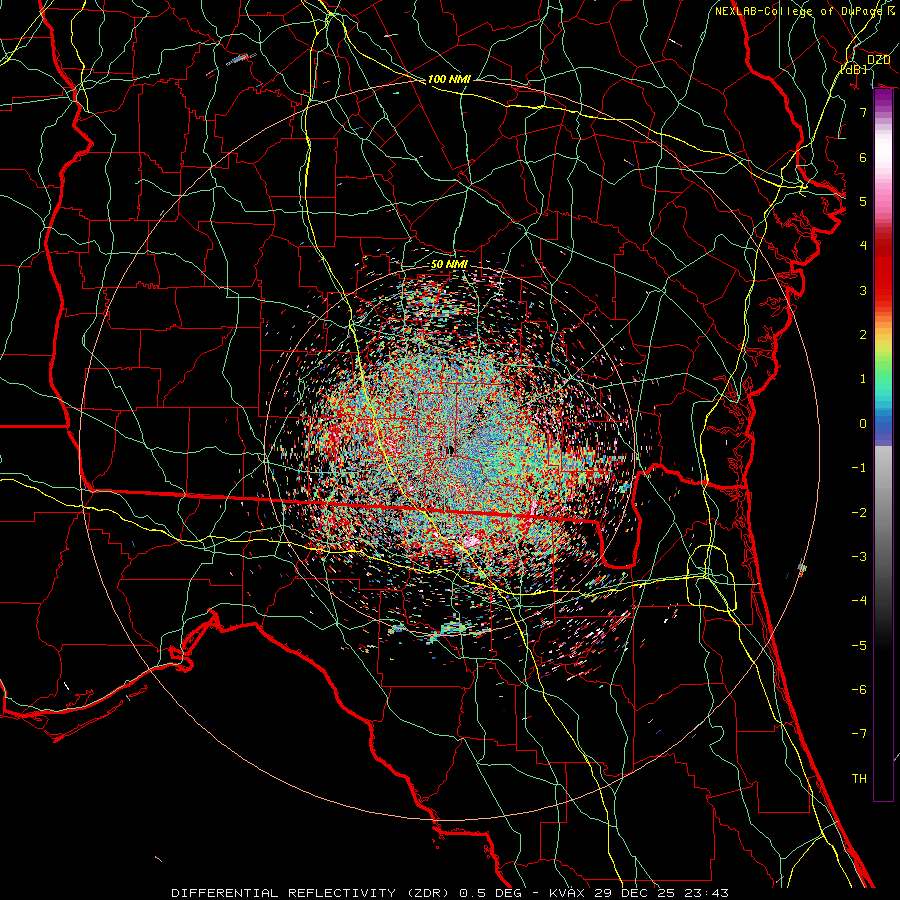
Task: Click the 1 value on color scale
Action: (863, 379)
